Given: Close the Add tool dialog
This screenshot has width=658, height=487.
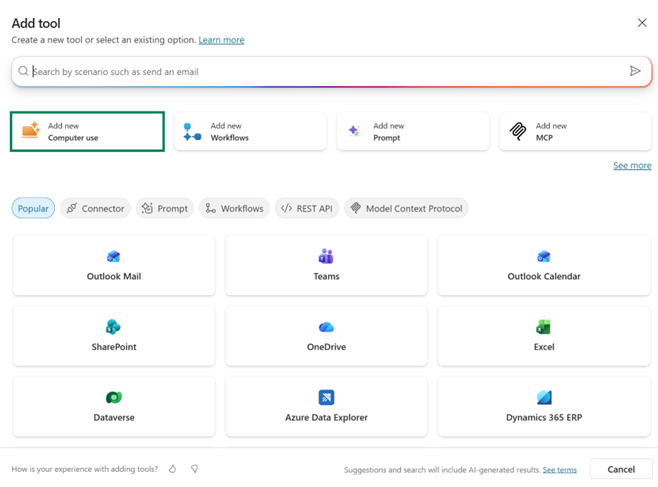Looking at the screenshot, I should tap(642, 23).
